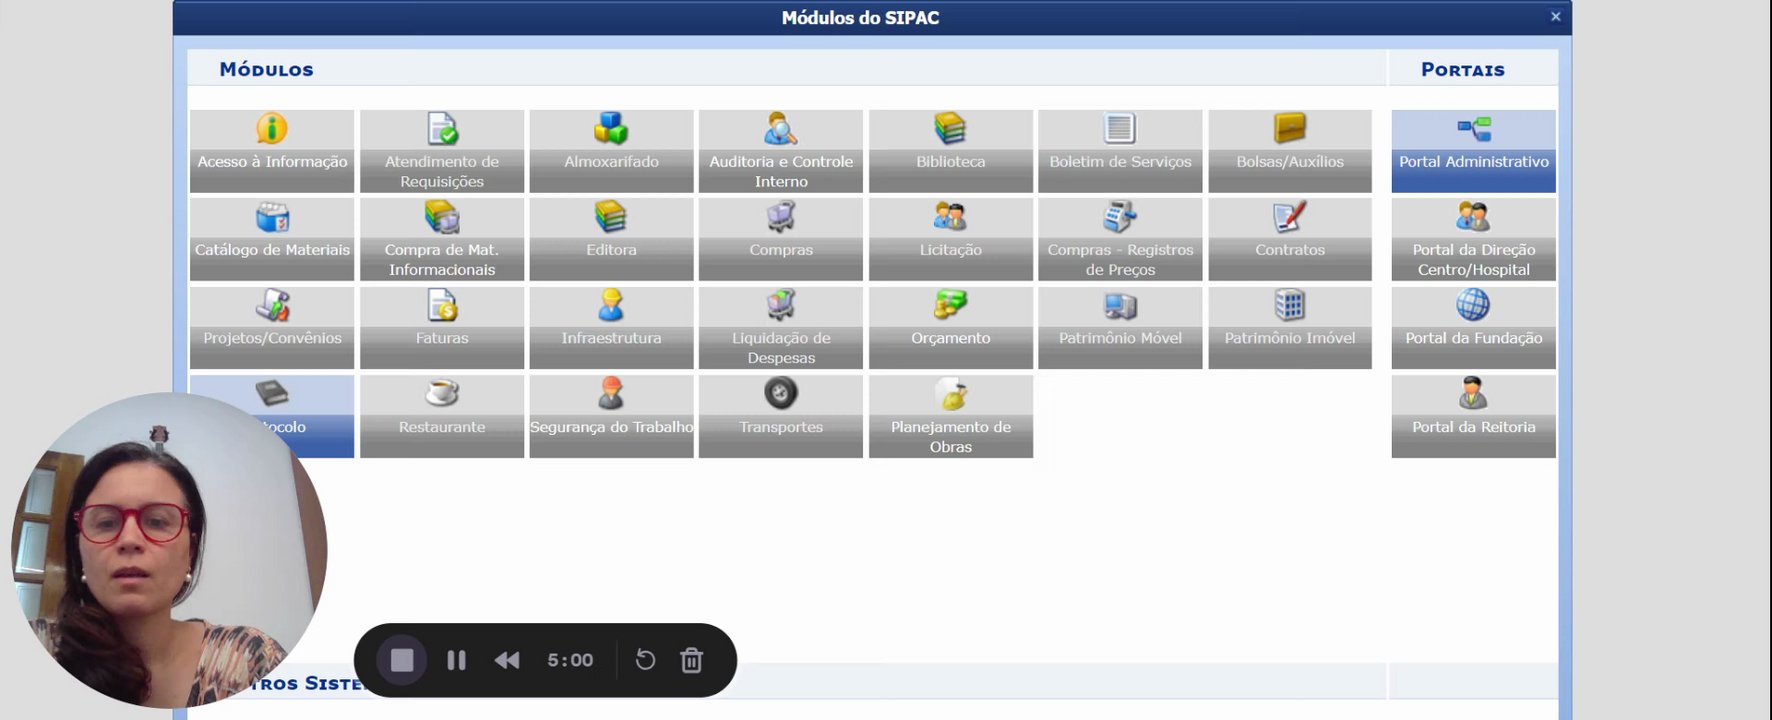The width and height of the screenshot is (1772, 720).
Task: Open the Almoxarifado module
Action: [611, 151]
